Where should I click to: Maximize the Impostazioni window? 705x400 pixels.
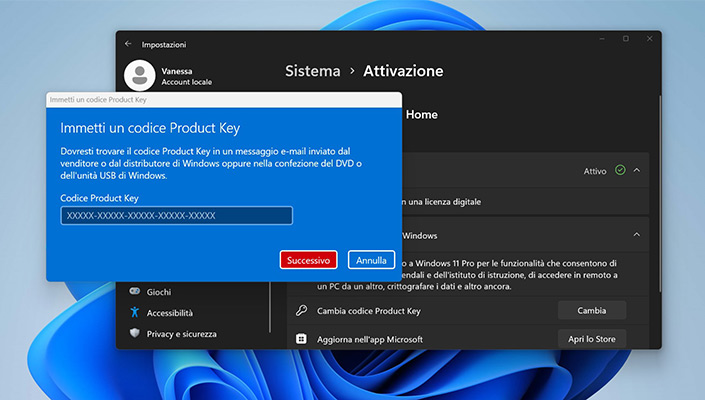coord(626,39)
